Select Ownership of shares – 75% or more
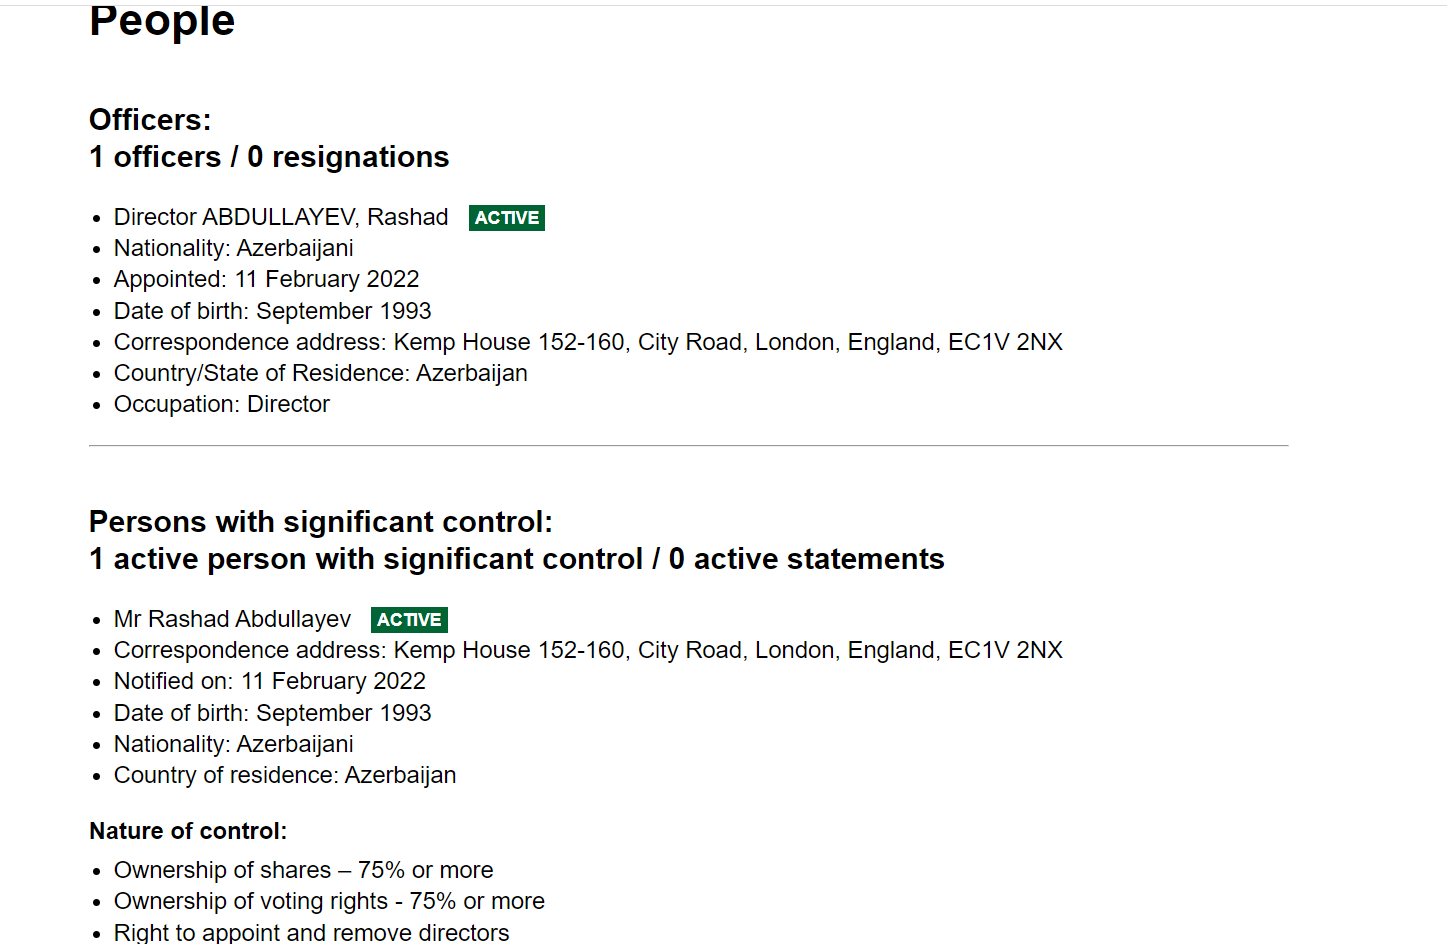1447x944 pixels. pos(303,870)
